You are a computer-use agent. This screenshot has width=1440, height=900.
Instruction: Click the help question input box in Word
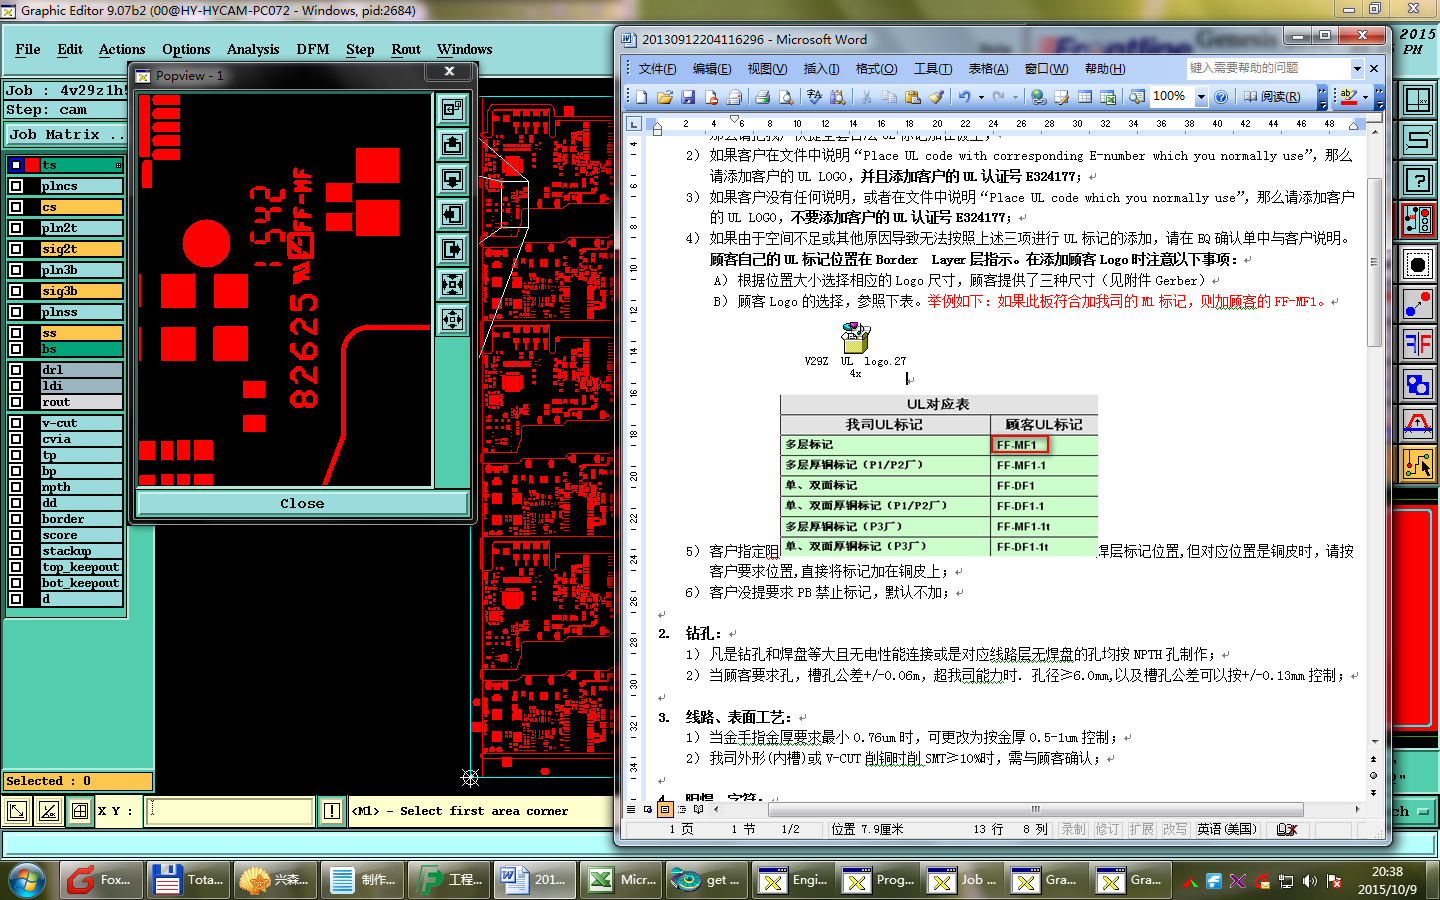pos(1268,68)
